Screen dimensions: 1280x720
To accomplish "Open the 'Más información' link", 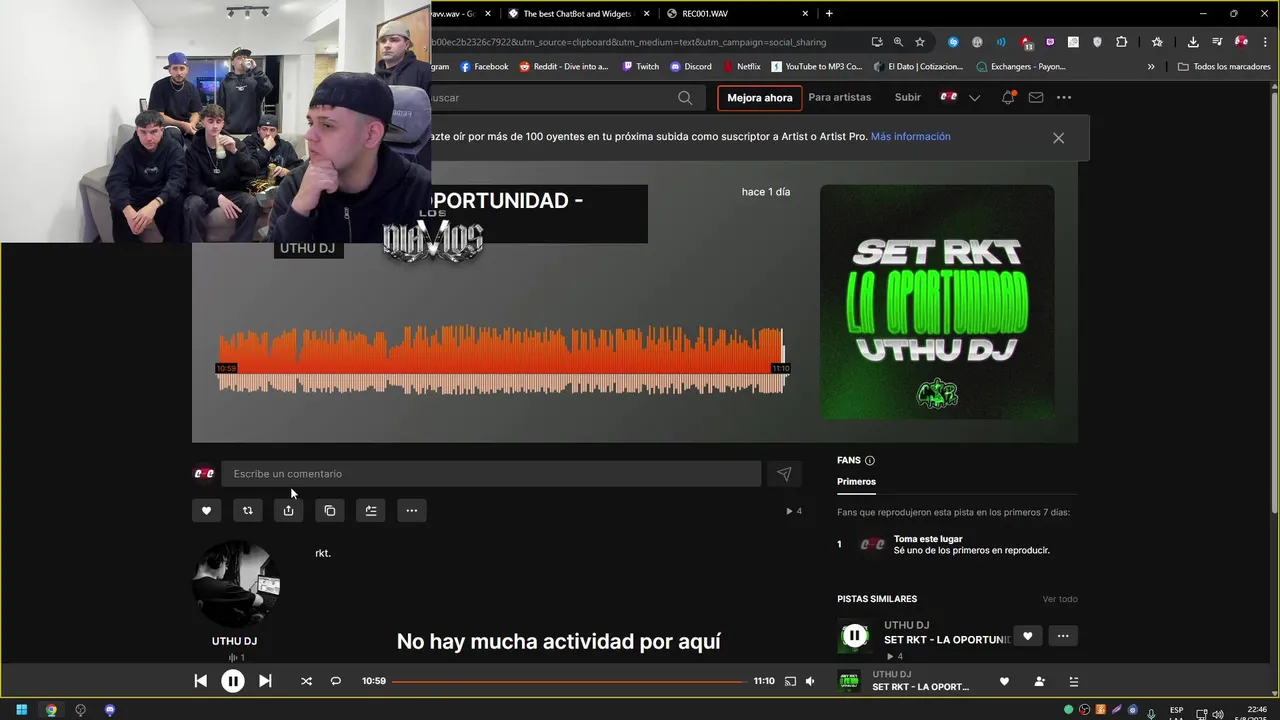I will [910, 136].
